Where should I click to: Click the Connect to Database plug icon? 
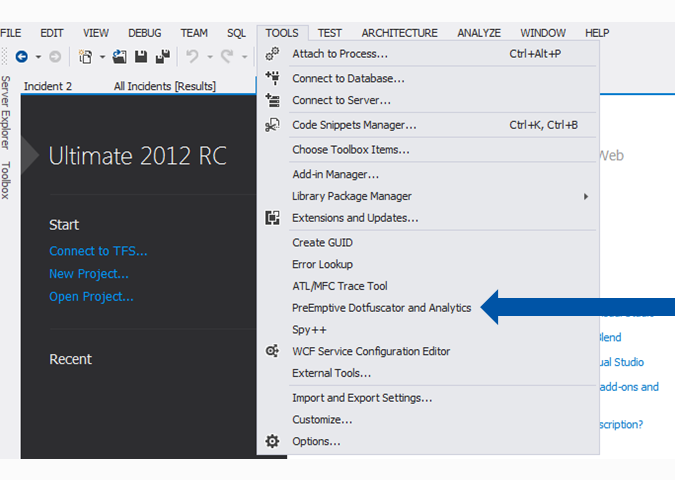[272, 78]
